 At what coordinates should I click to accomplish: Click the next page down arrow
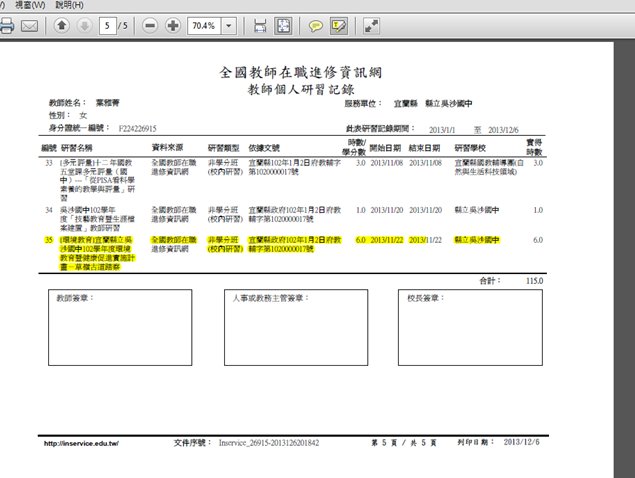[x=84, y=25]
